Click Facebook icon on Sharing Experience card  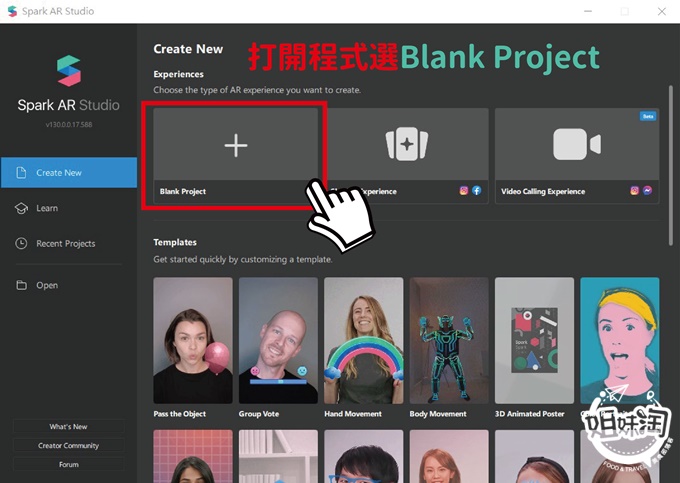[477, 191]
